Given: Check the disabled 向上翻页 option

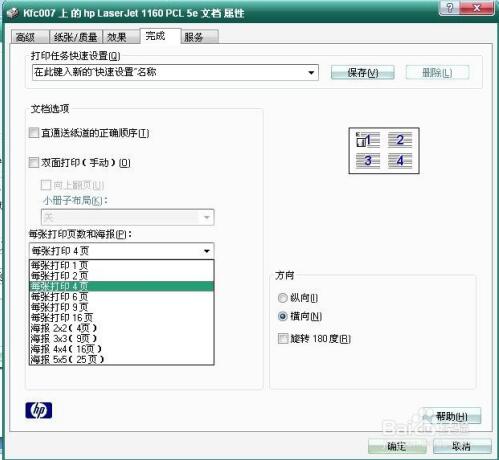Looking at the screenshot, I should (x=46, y=185).
